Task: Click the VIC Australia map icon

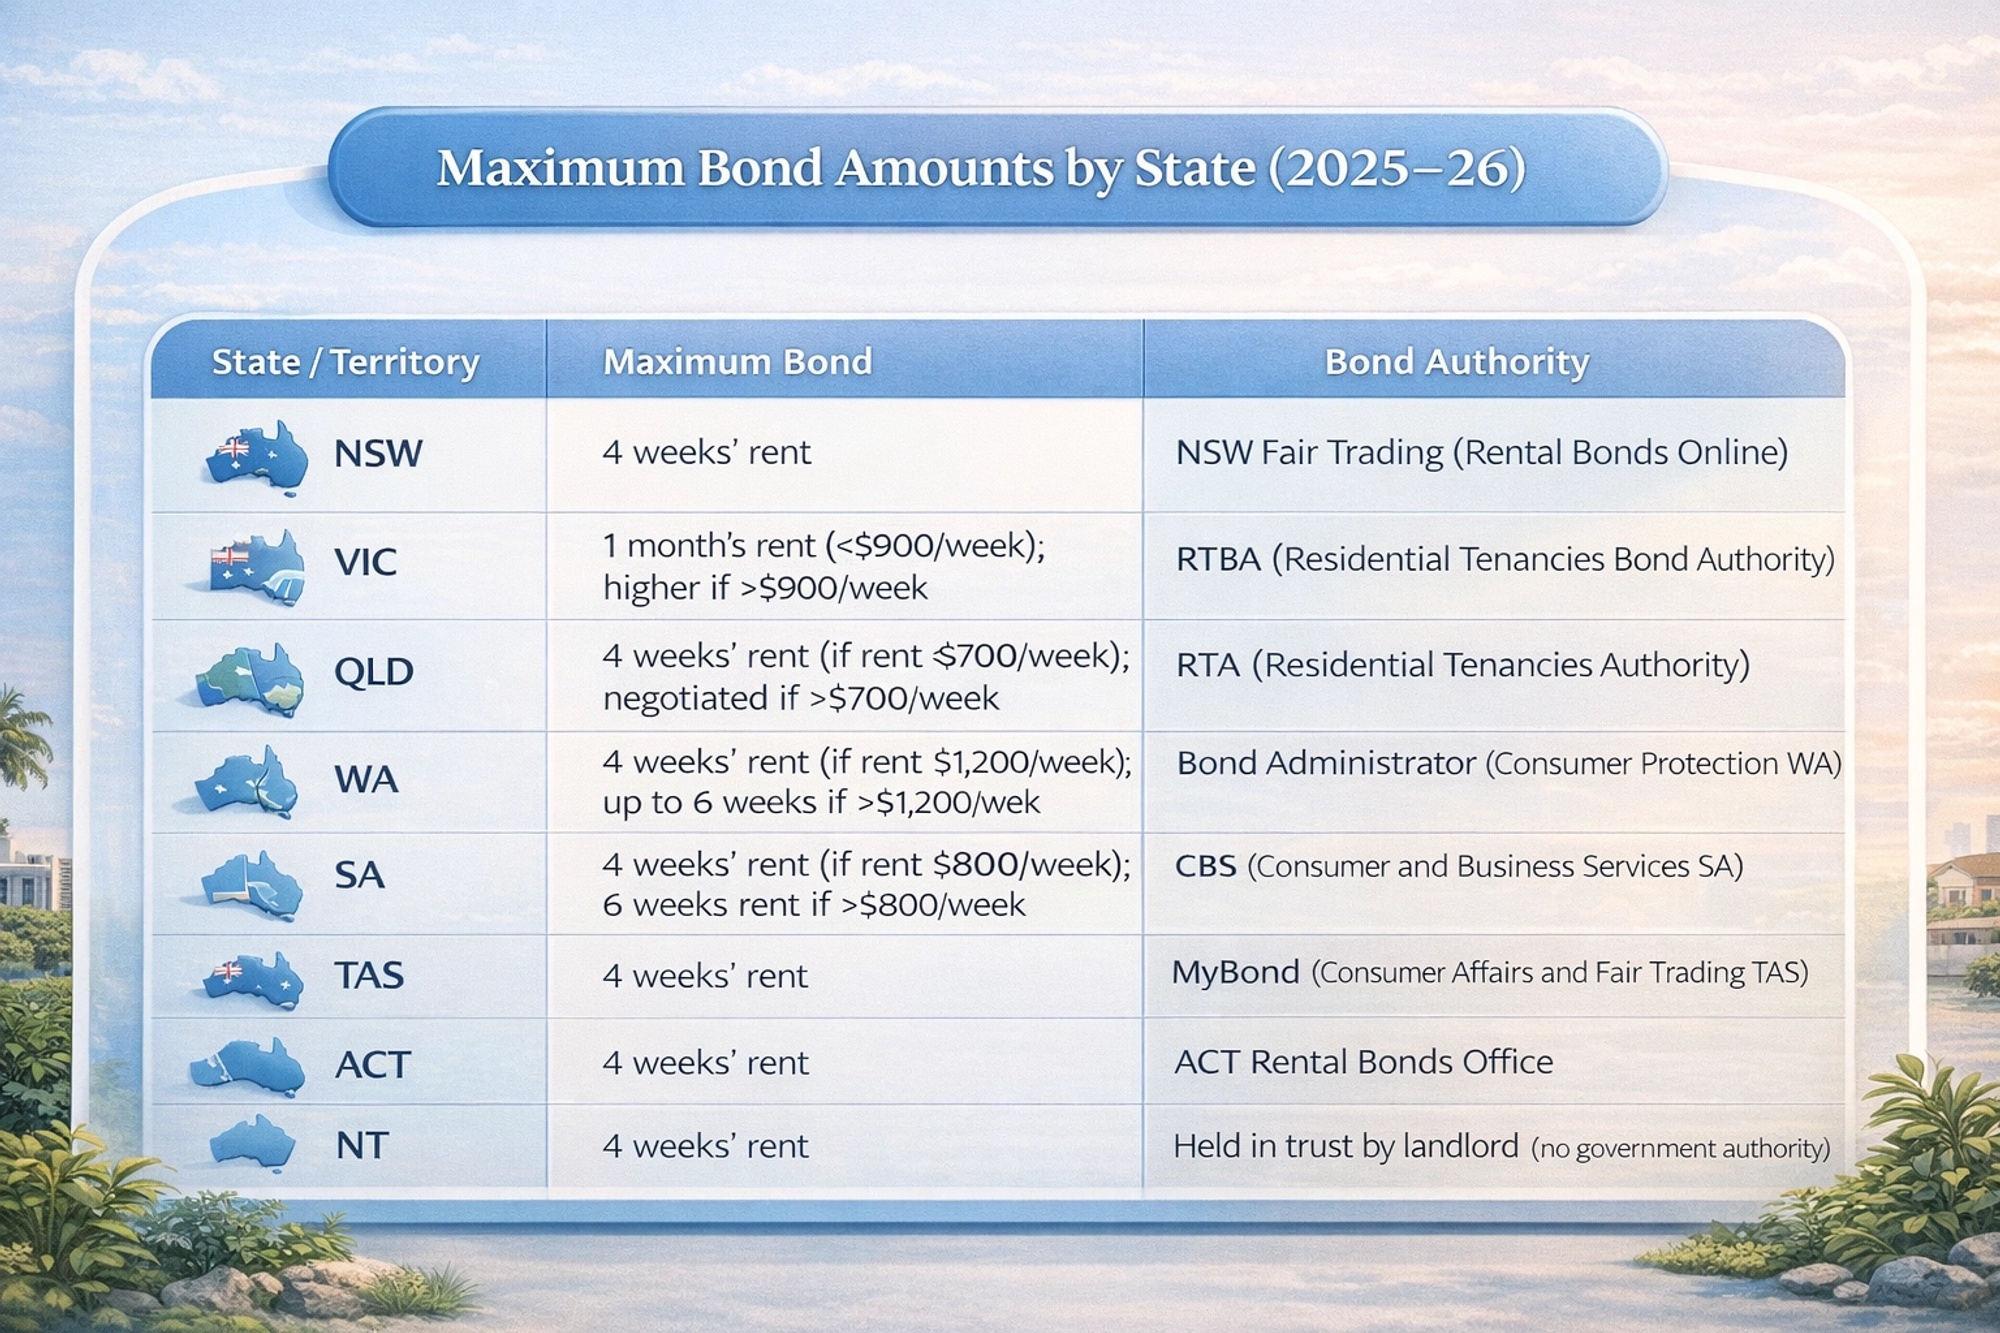Action: click(x=256, y=566)
